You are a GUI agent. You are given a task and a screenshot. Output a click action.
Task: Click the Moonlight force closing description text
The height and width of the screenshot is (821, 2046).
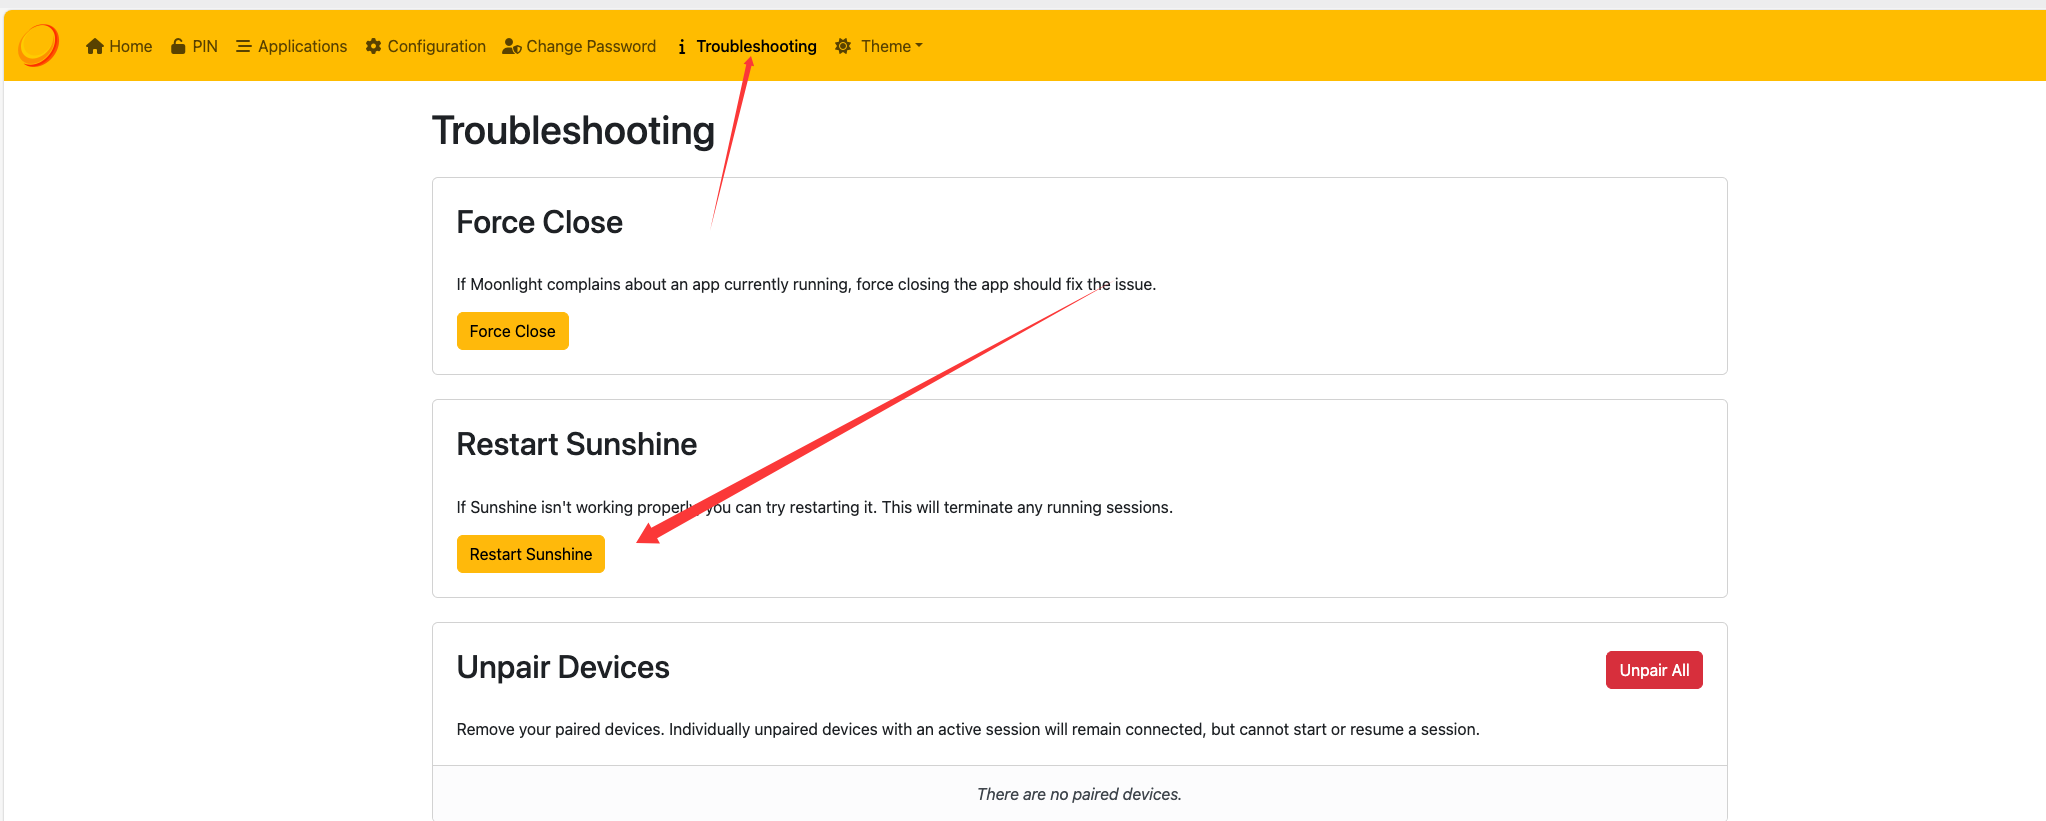pos(806,284)
